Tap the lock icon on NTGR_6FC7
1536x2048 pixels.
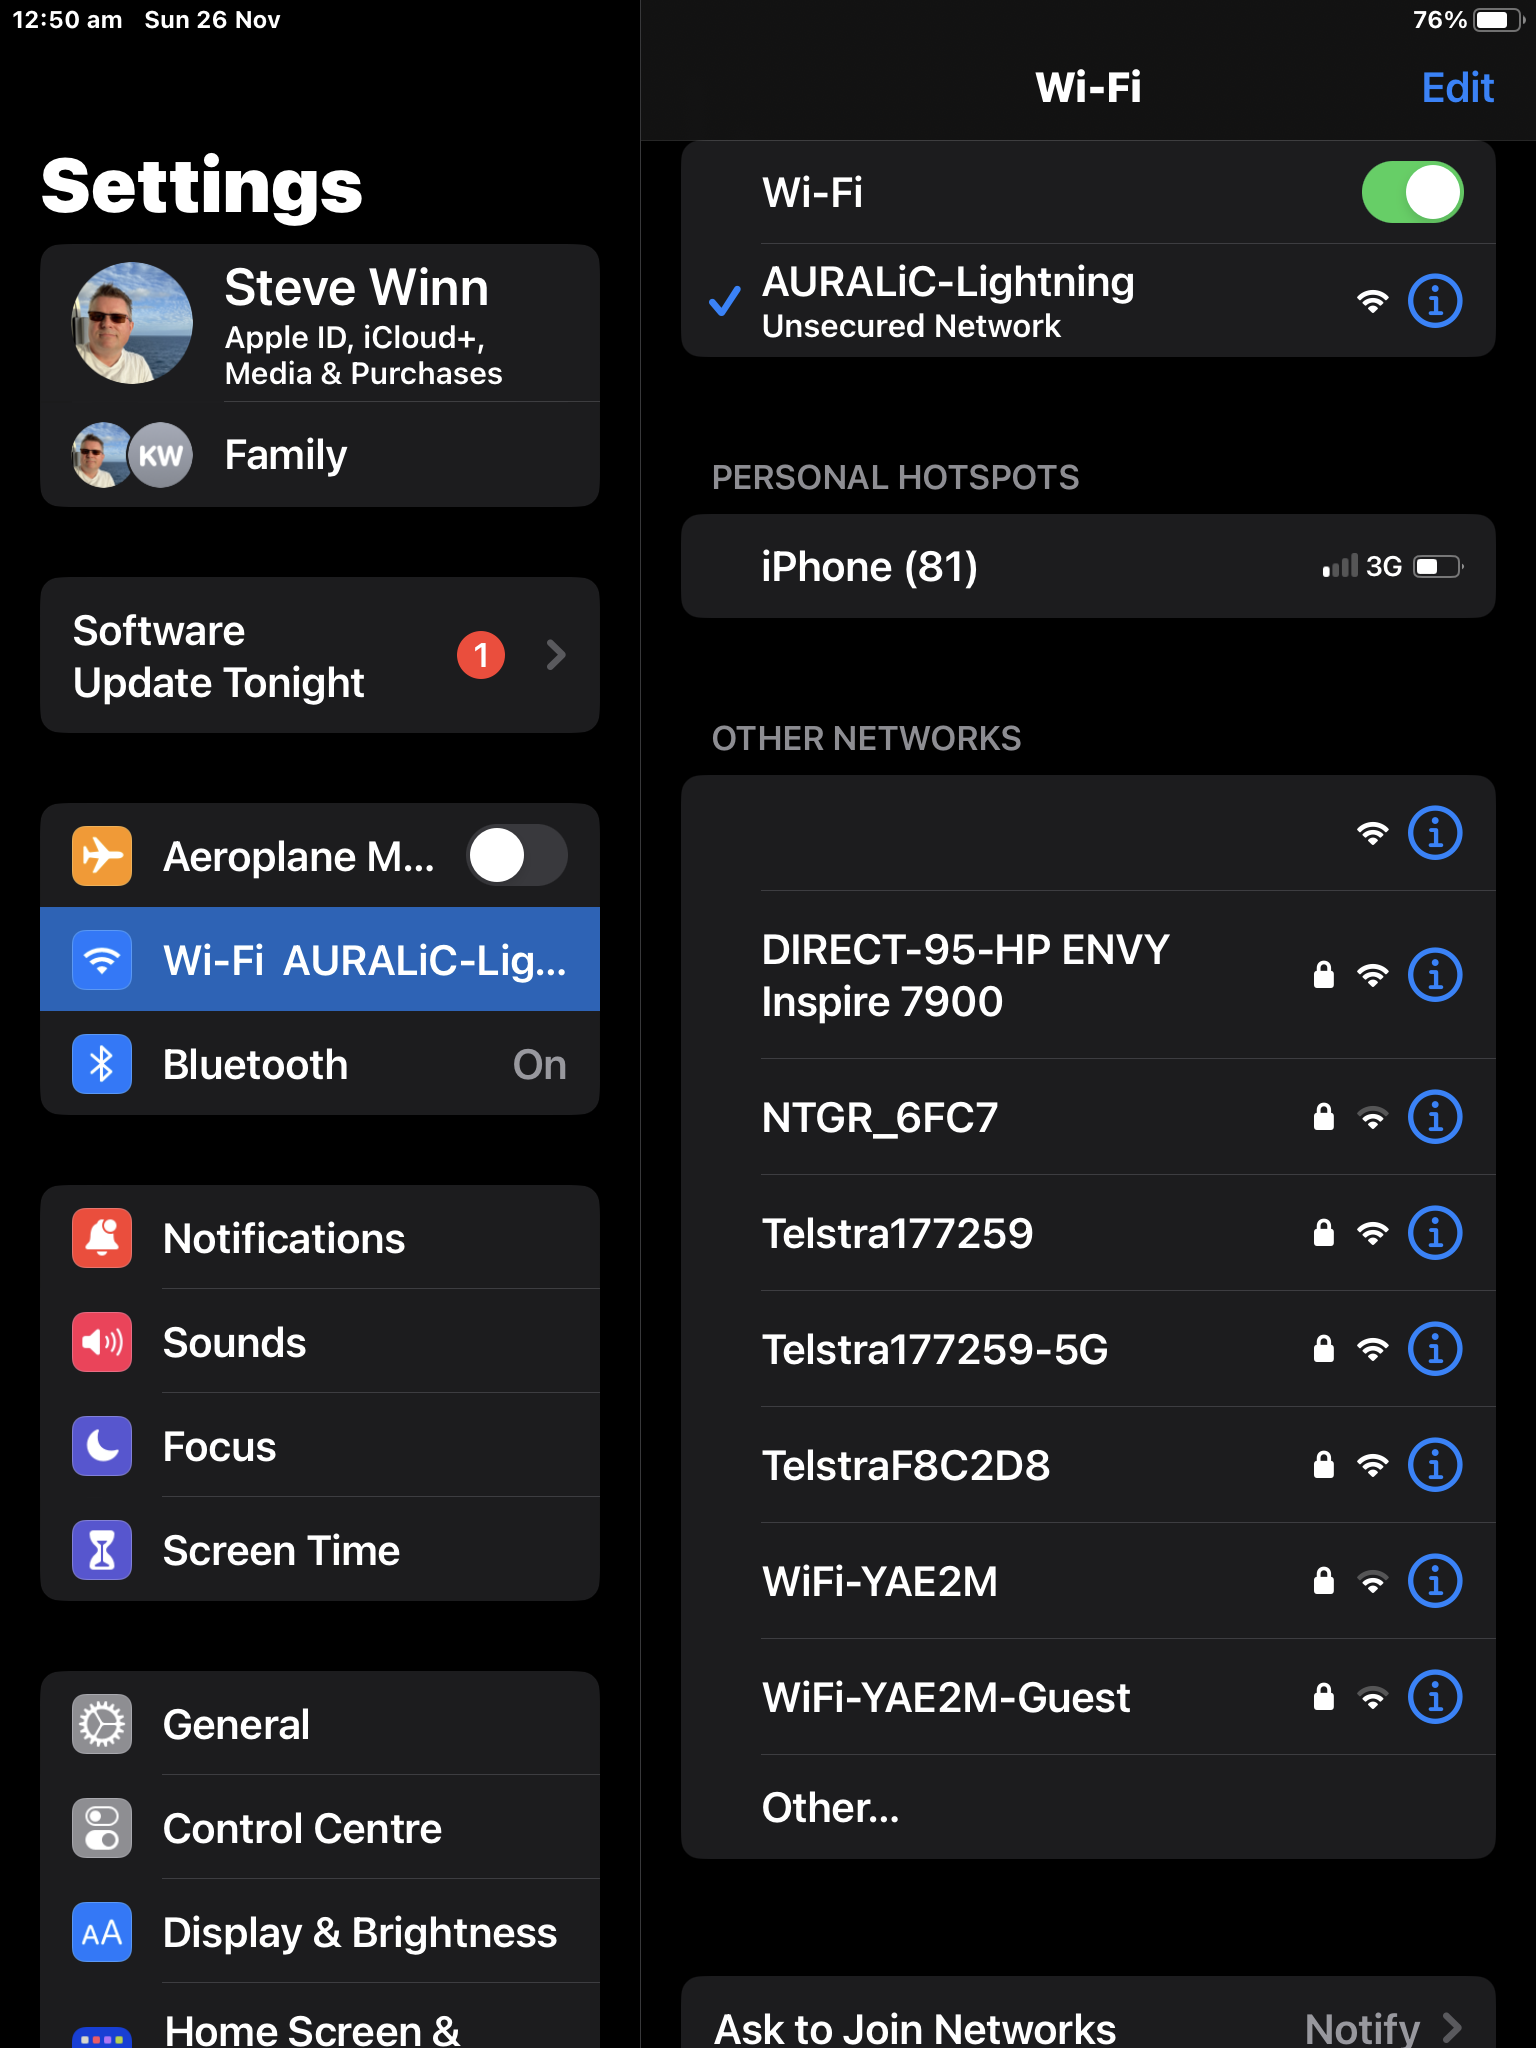1324,1116
